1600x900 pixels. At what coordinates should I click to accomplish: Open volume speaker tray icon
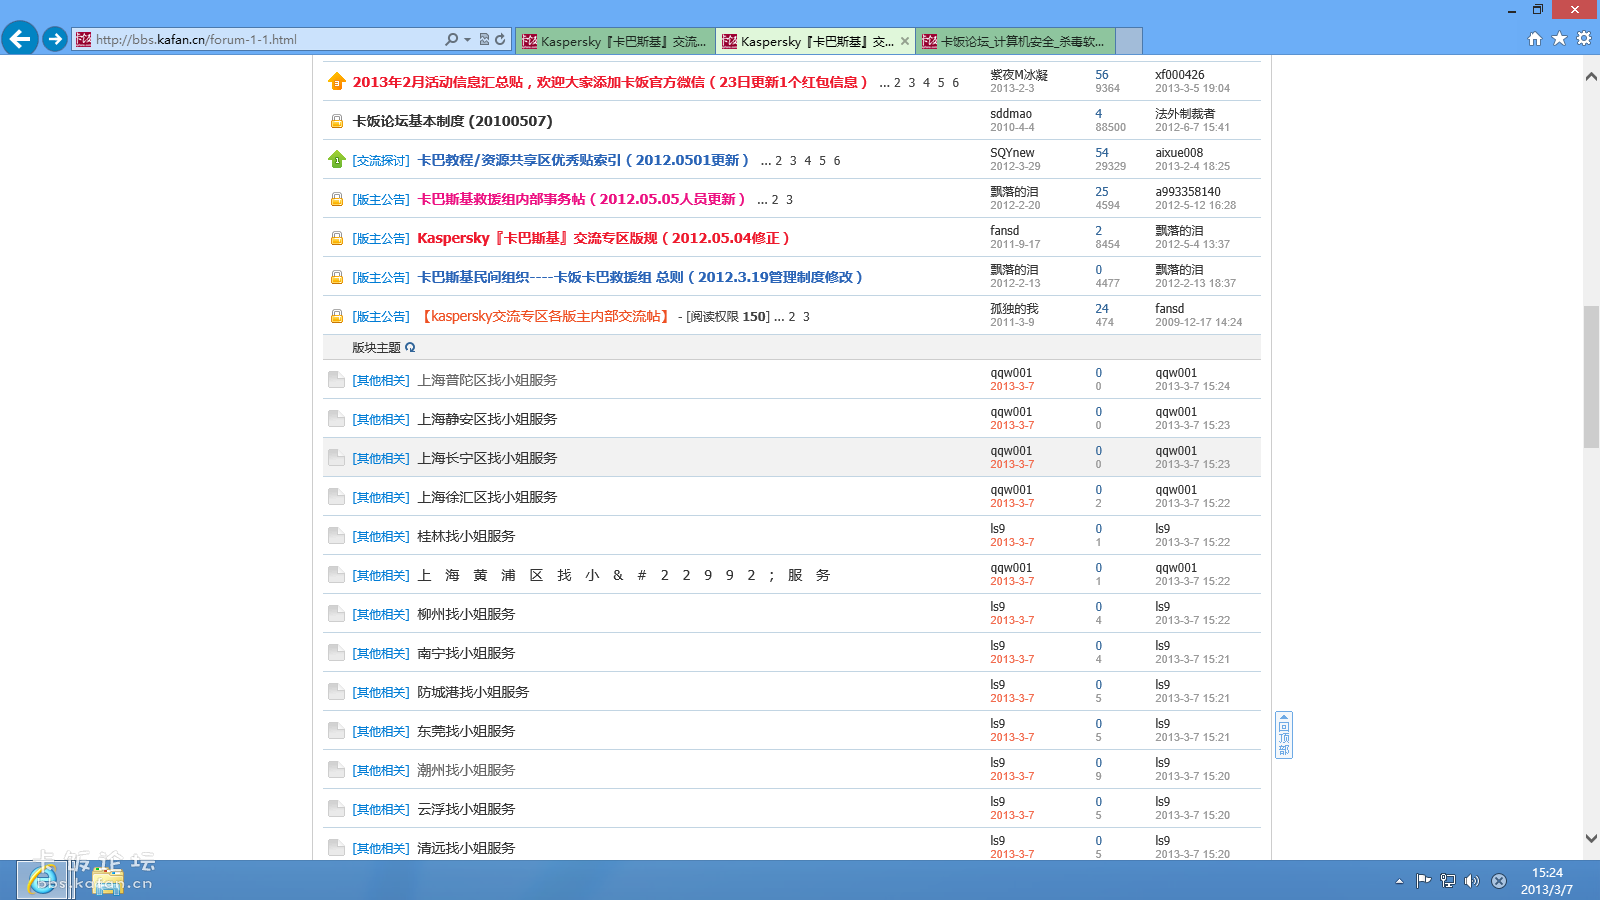[x=1471, y=881]
